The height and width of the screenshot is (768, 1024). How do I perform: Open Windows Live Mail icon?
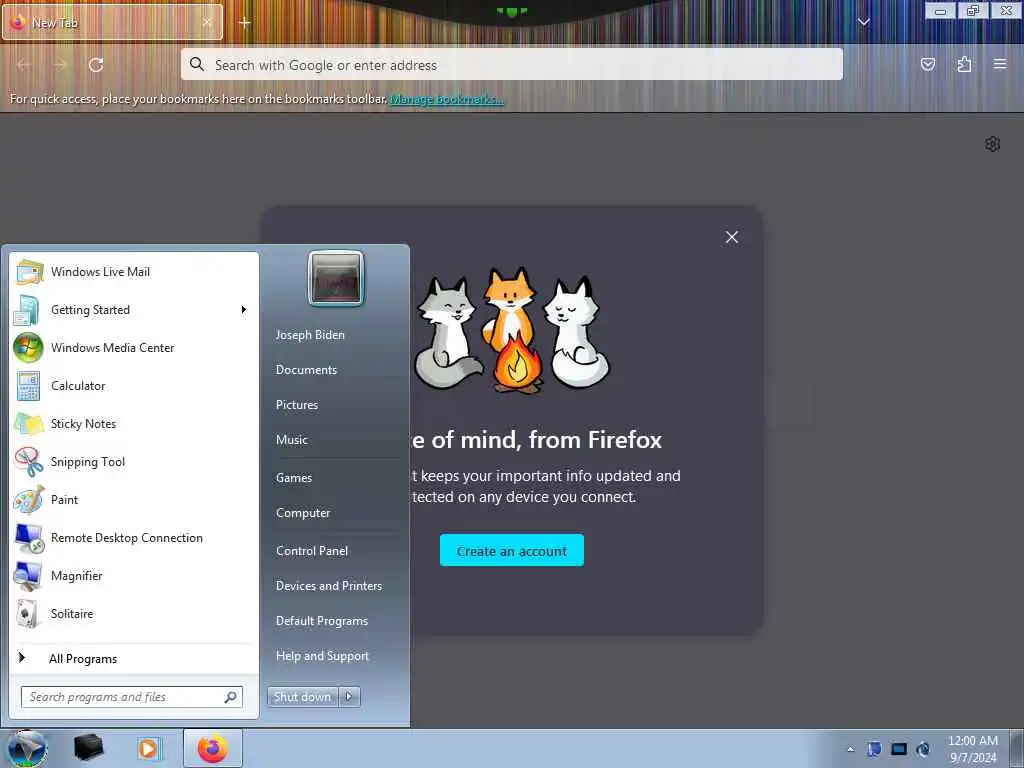point(29,272)
